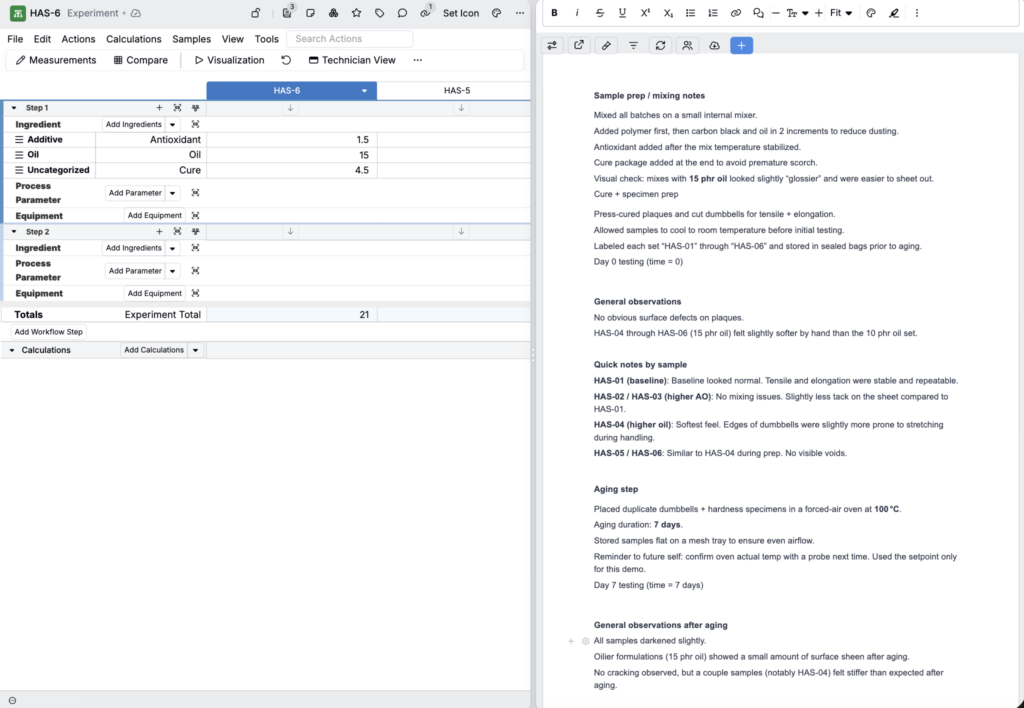1024x708 pixels.
Task: Click Add Equipment in Step 1
Action: click(155, 215)
